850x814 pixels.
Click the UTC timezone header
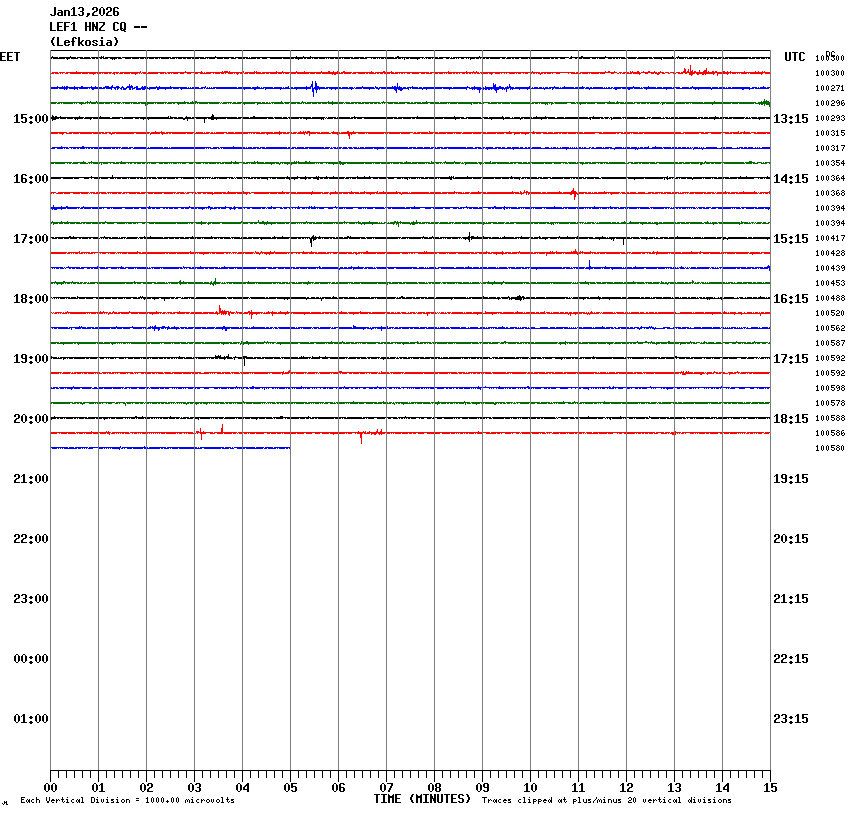pyautogui.click(x=794, y=57)
